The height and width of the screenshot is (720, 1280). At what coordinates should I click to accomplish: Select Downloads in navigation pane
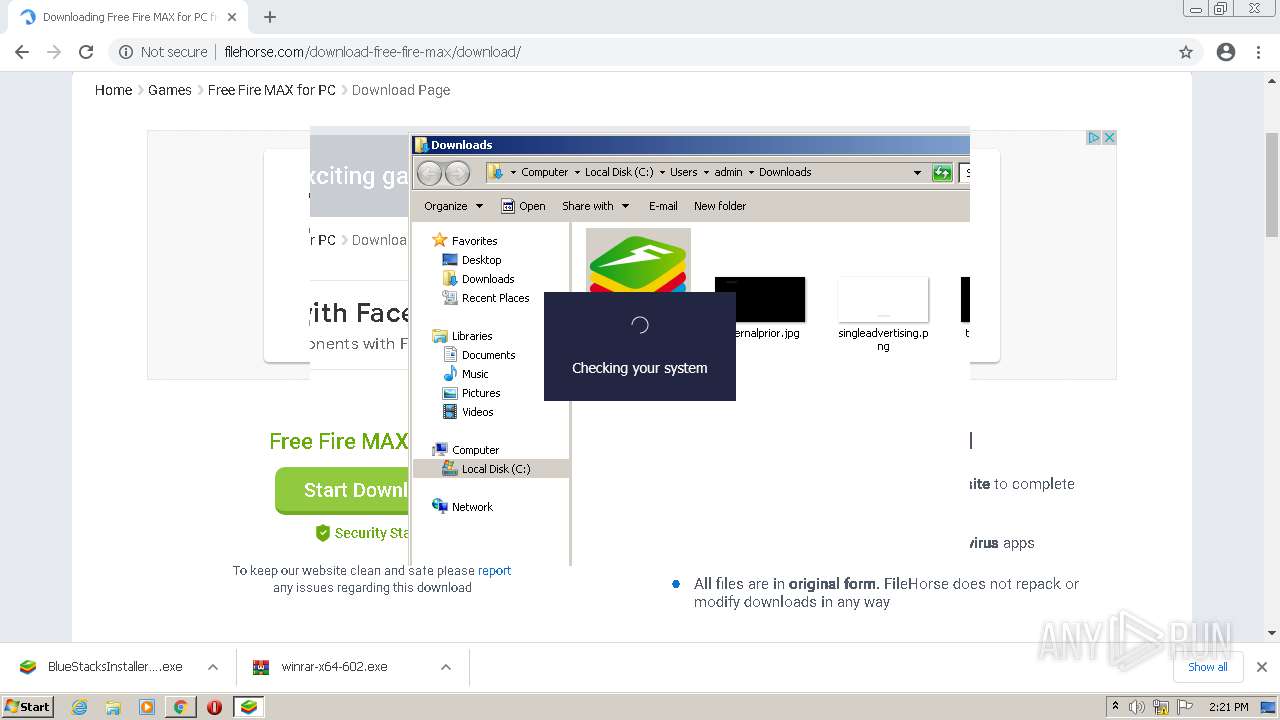[488, 279]
